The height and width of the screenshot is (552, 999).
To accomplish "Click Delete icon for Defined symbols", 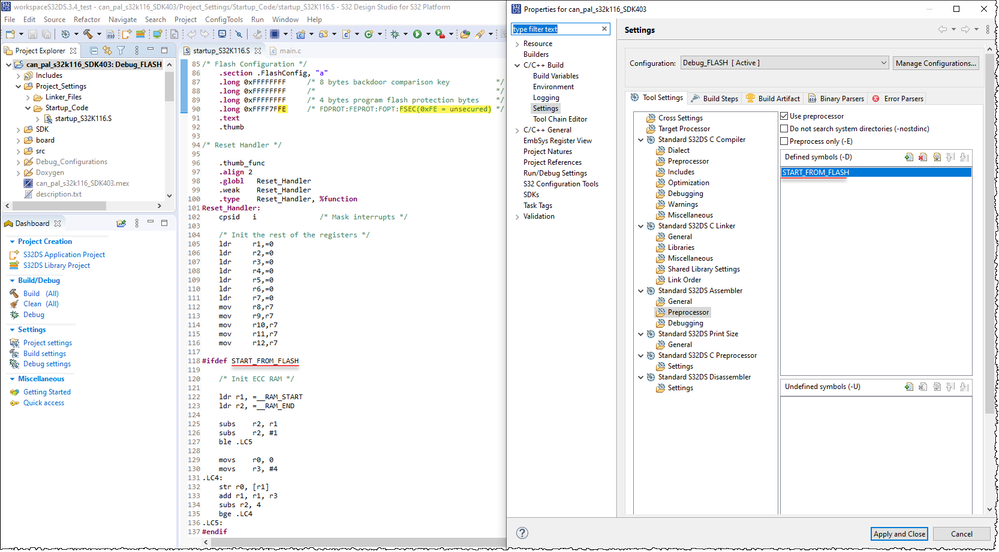I will [x=922, y=157].
